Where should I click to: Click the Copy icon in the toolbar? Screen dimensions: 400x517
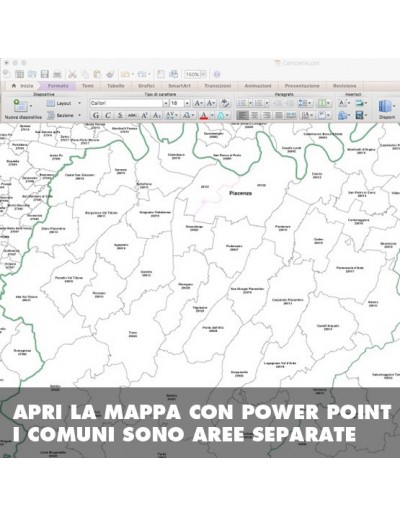(x=85, y=74)
